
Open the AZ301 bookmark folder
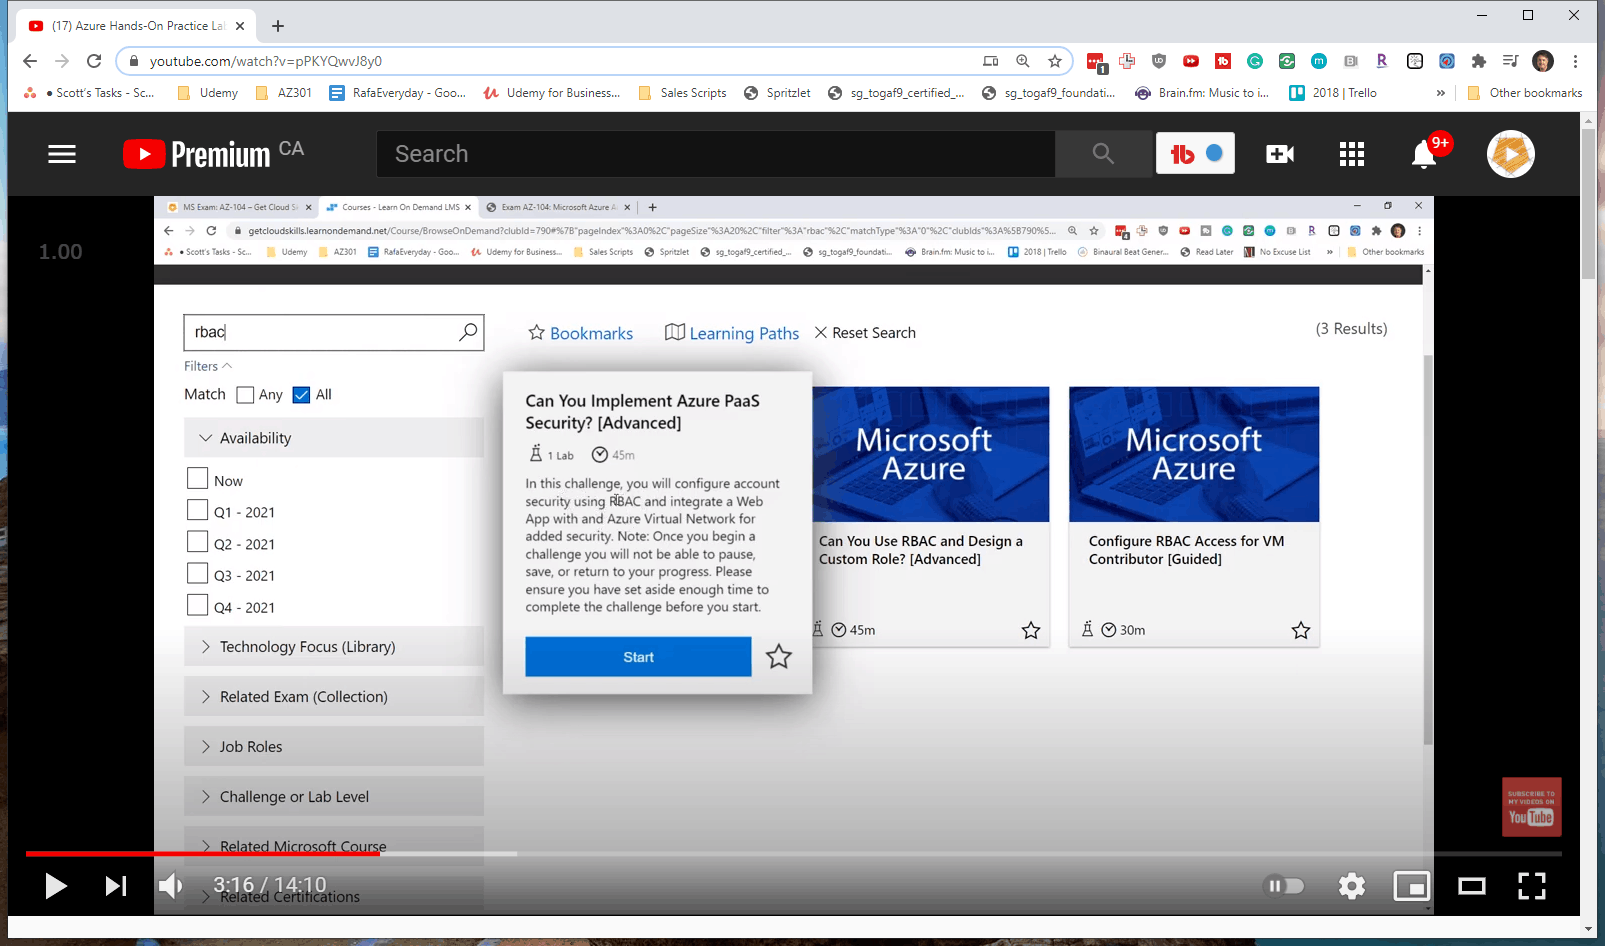click(x=284, y=93)
